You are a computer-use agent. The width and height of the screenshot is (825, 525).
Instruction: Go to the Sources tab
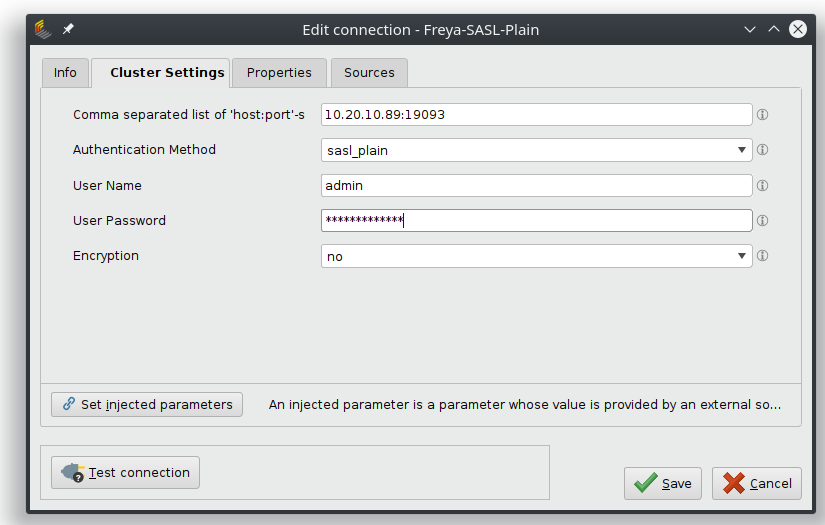(369, 73)
